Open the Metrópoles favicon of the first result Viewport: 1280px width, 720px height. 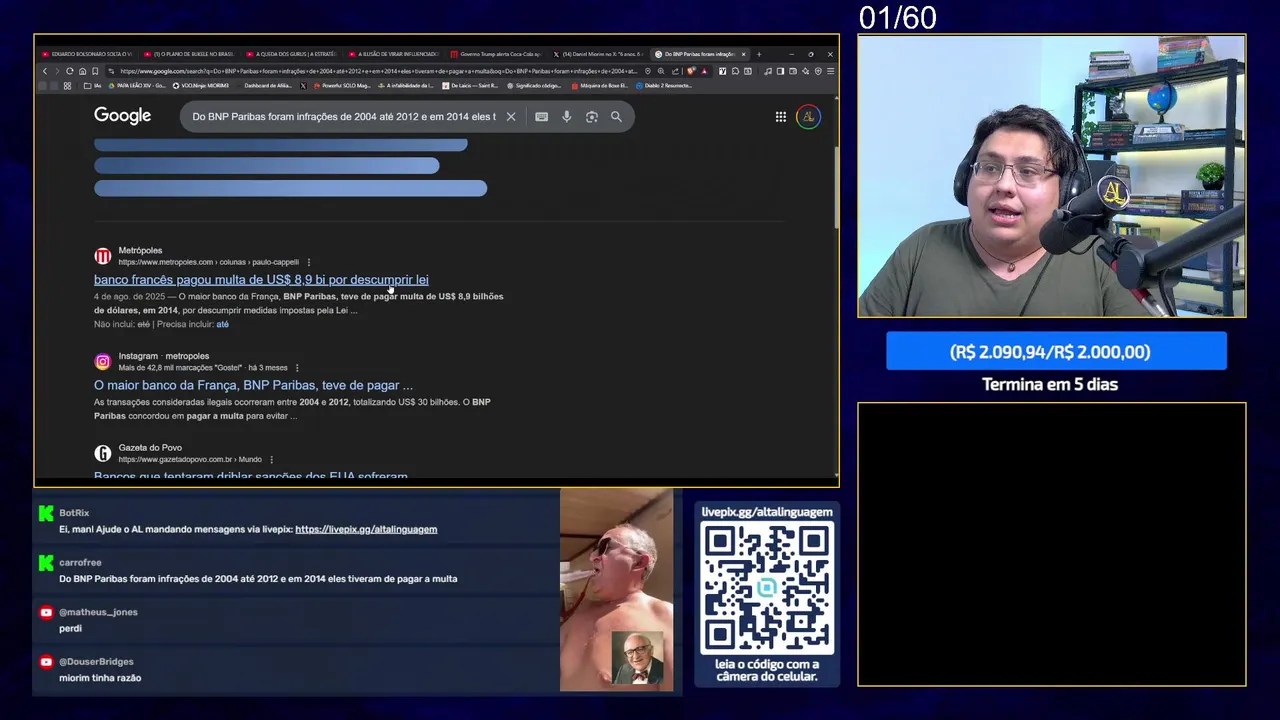103,256
